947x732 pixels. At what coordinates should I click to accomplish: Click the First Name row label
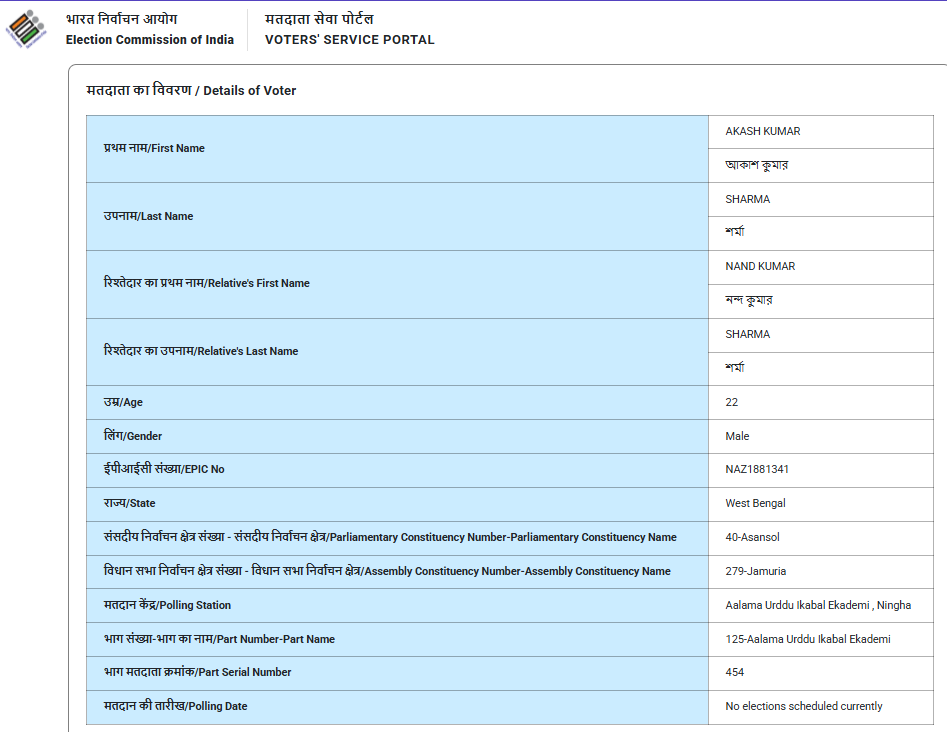(x=154, y=148)
